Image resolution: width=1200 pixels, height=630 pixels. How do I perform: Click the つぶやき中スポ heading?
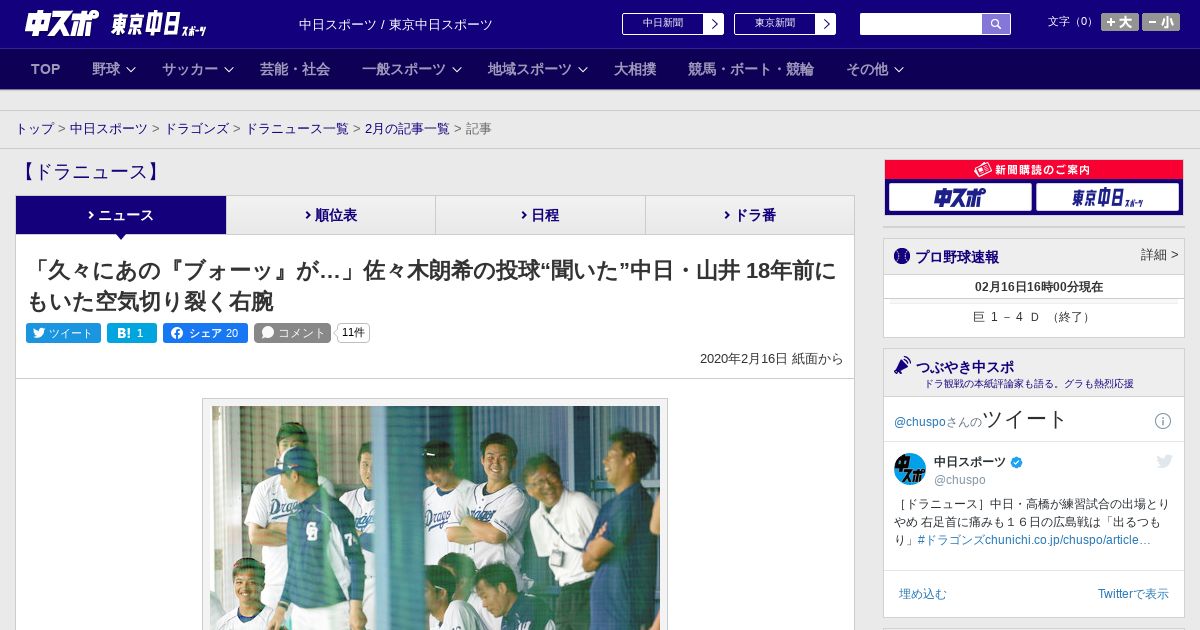pyautogui.click(x=964, y=366)
